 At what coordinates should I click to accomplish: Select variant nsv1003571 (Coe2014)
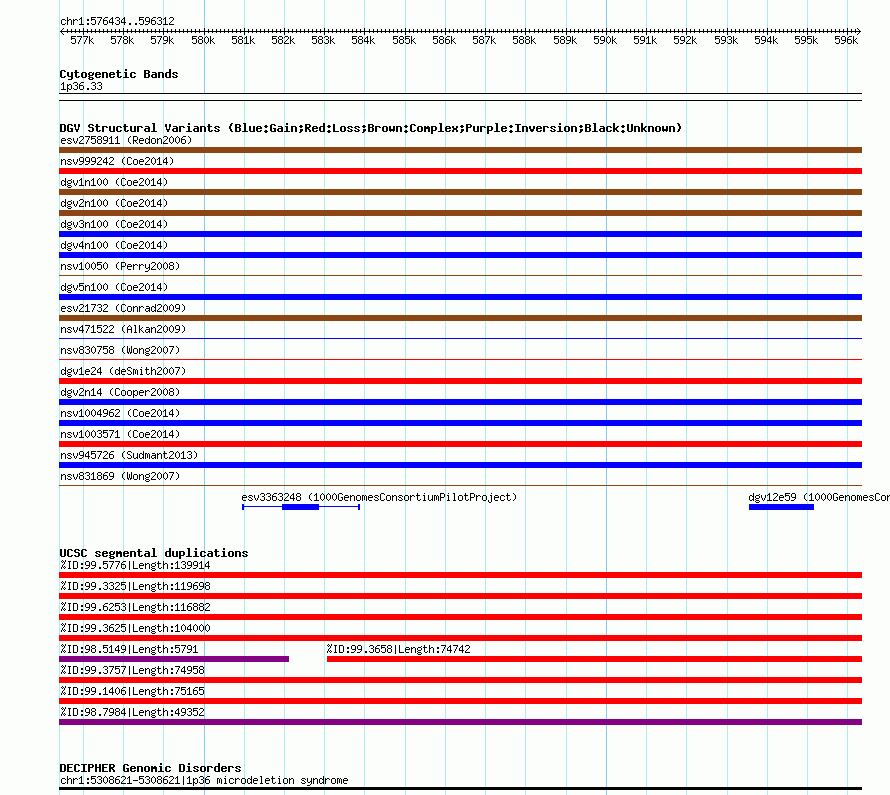point(120,434)
